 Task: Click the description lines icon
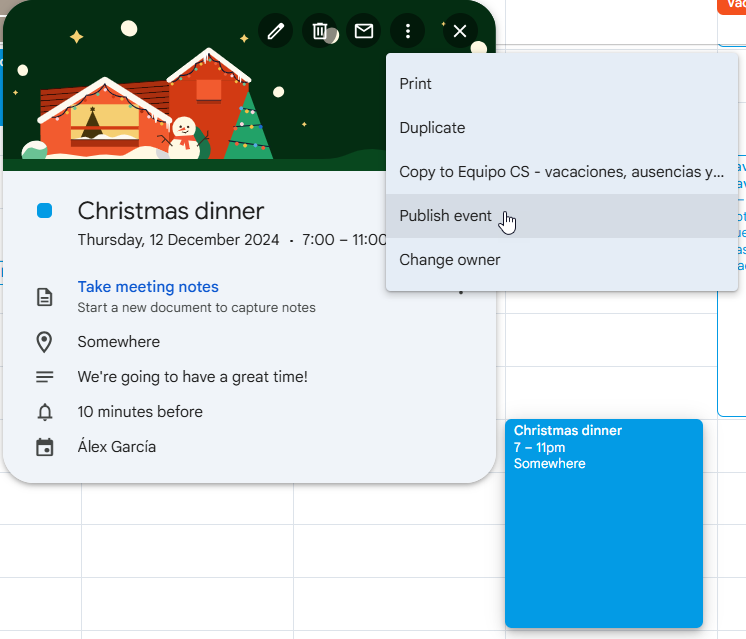click(x=44, y=377)
